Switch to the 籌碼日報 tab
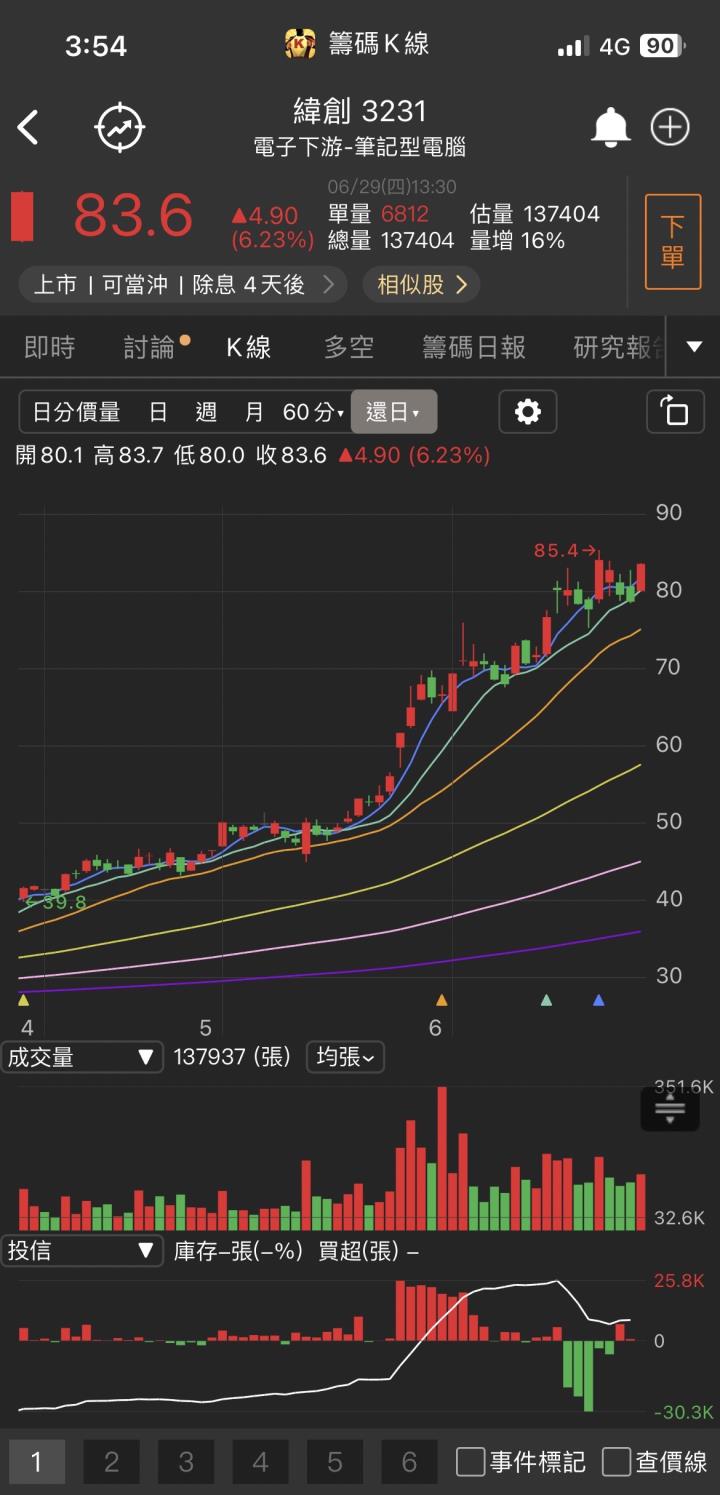This screenshot has width=720, height=1495. [473, 347]
